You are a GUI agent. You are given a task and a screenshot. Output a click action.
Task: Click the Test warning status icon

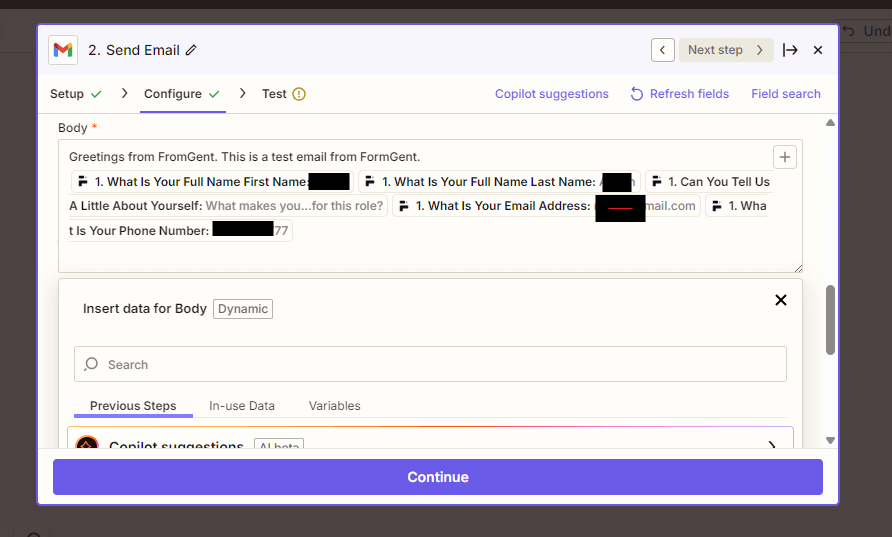[299, 94]
